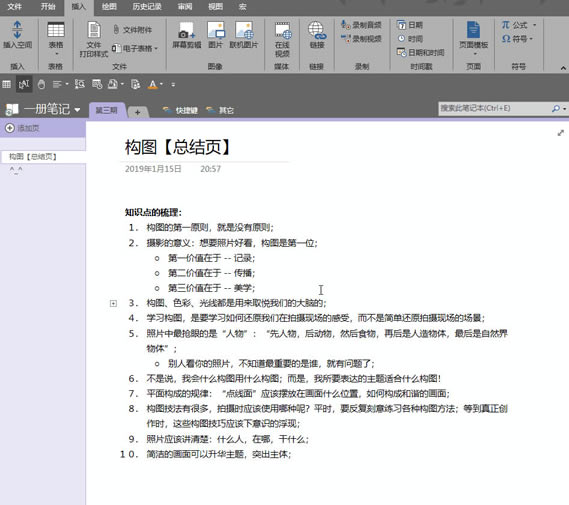Screen dimensions: 569x505
Task: Select the 第三期 section tab
Action: (x=106, y=110)
